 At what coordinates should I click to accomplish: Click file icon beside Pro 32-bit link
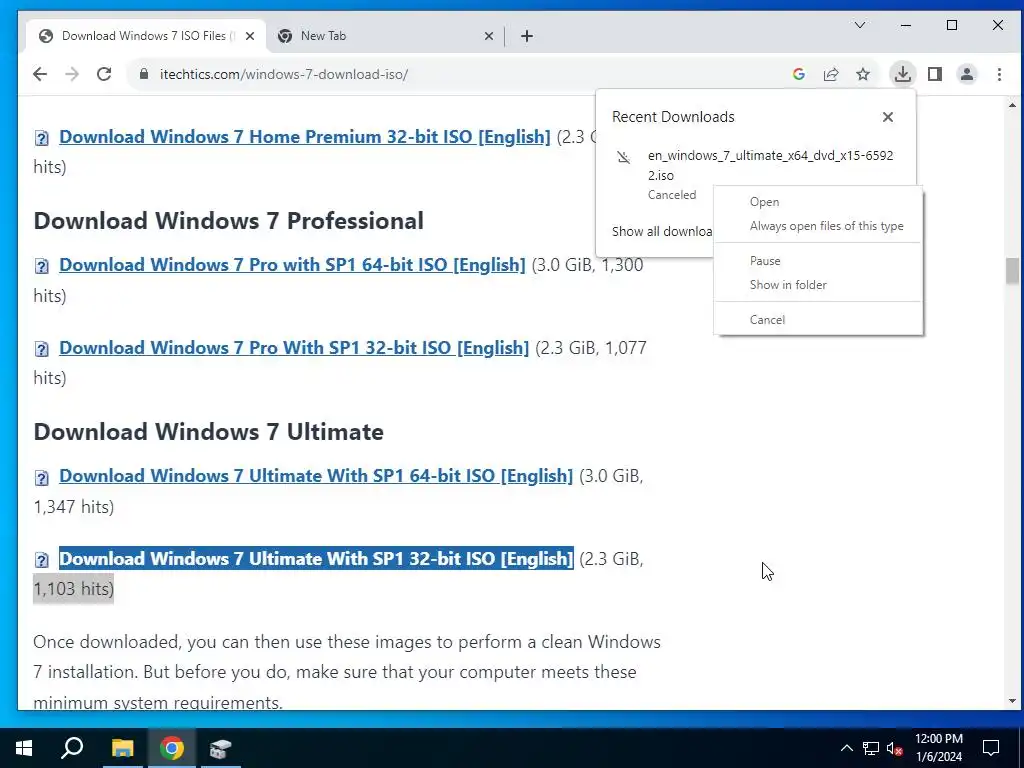point(42,349)
